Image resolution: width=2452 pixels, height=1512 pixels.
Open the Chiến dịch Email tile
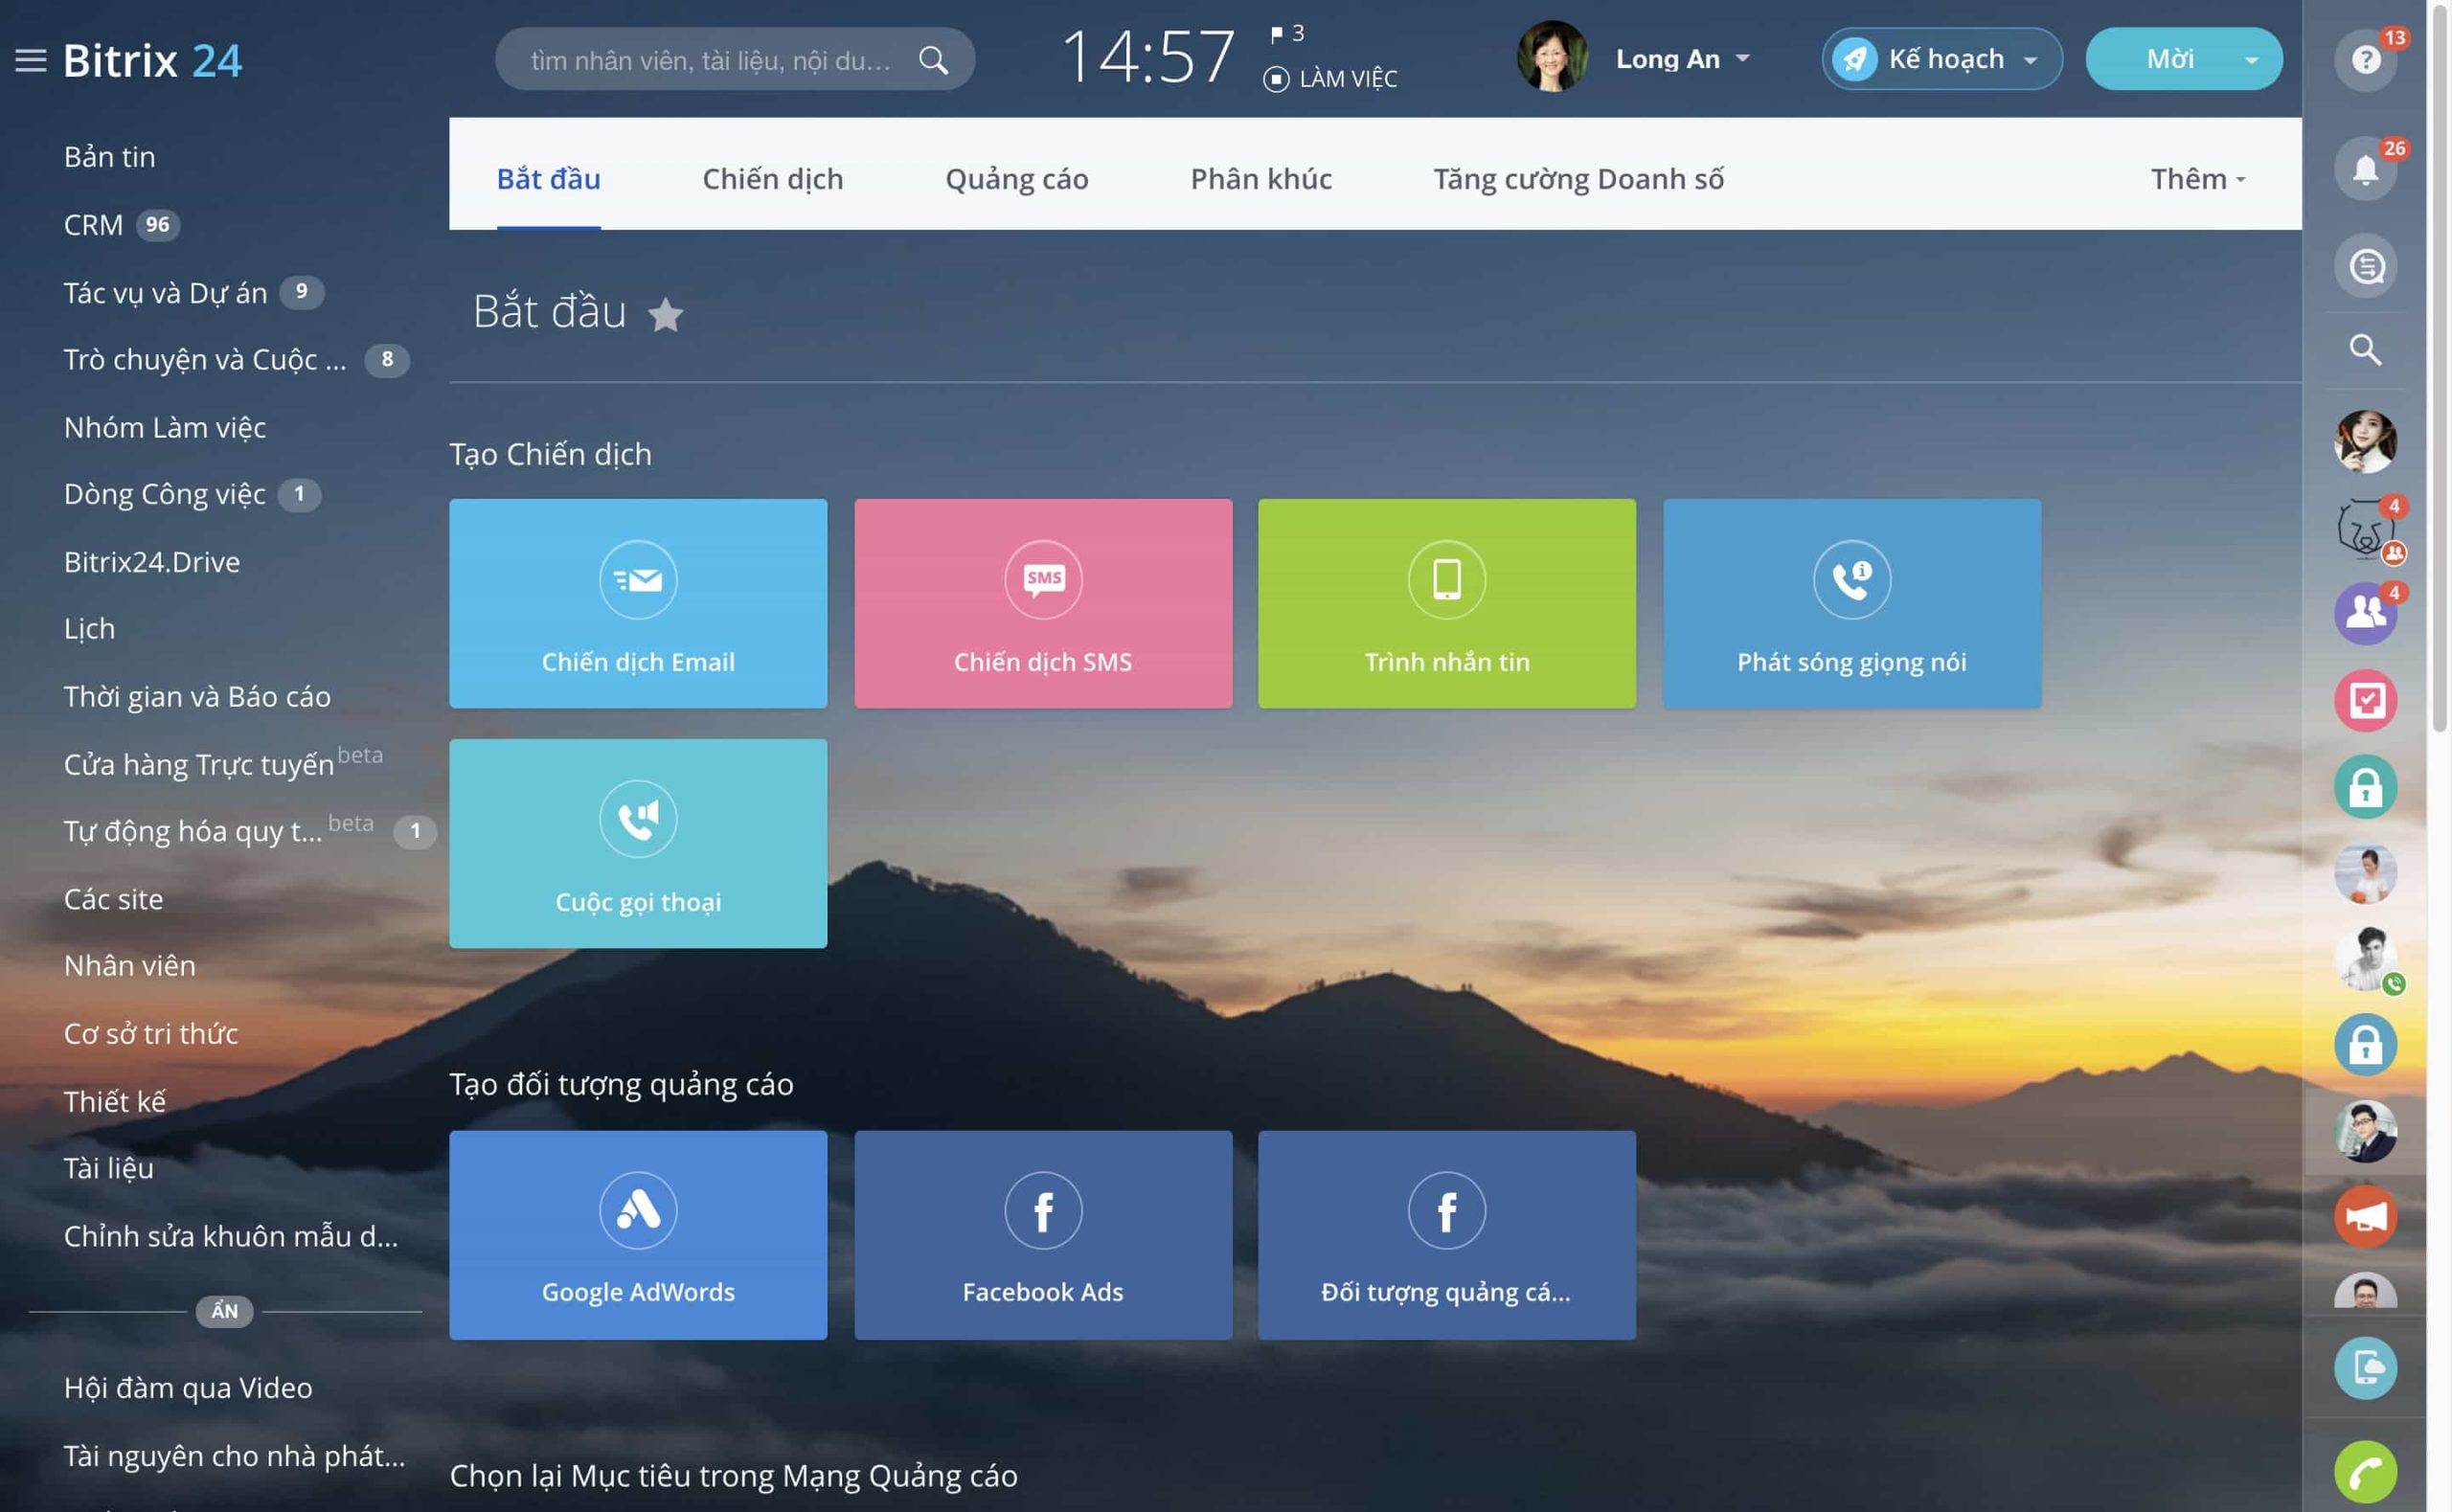[638, 603]
